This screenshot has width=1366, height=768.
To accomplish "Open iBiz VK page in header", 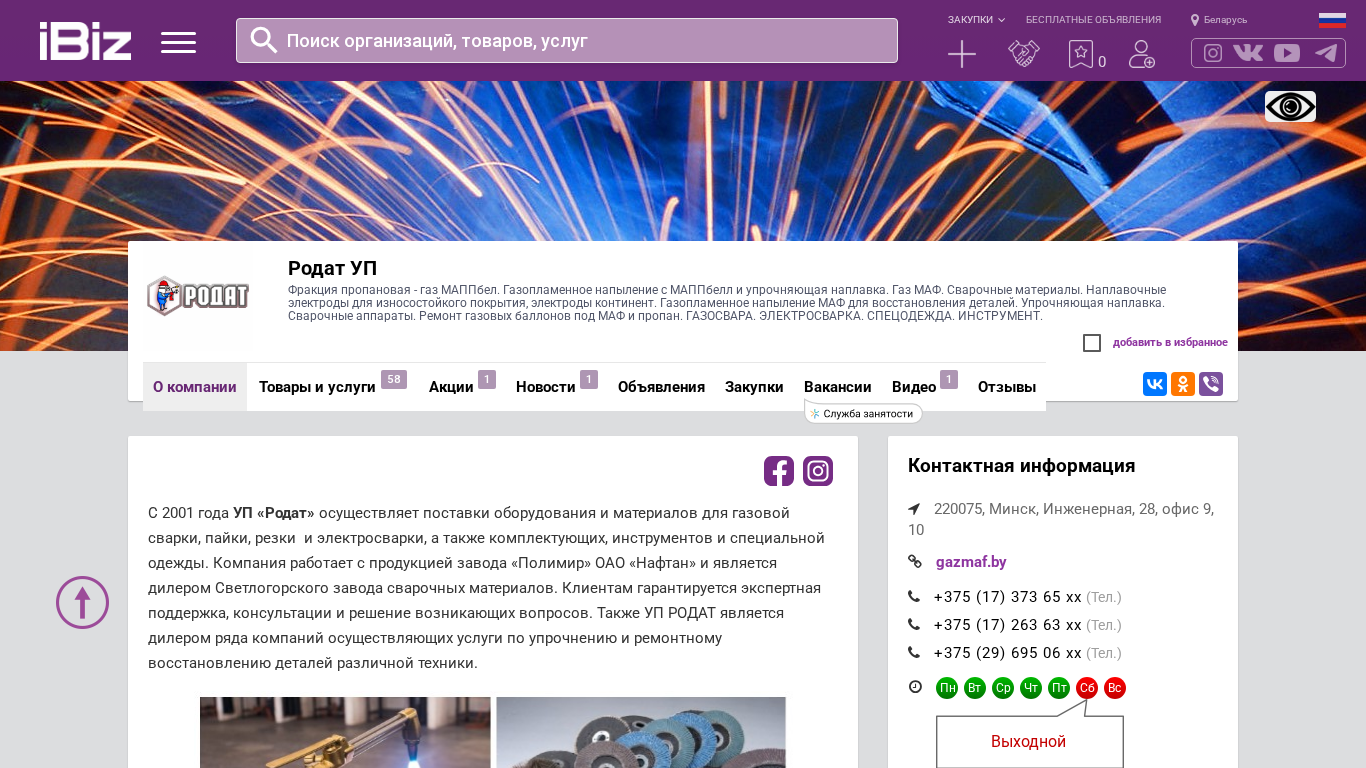I will [1248, 53].
